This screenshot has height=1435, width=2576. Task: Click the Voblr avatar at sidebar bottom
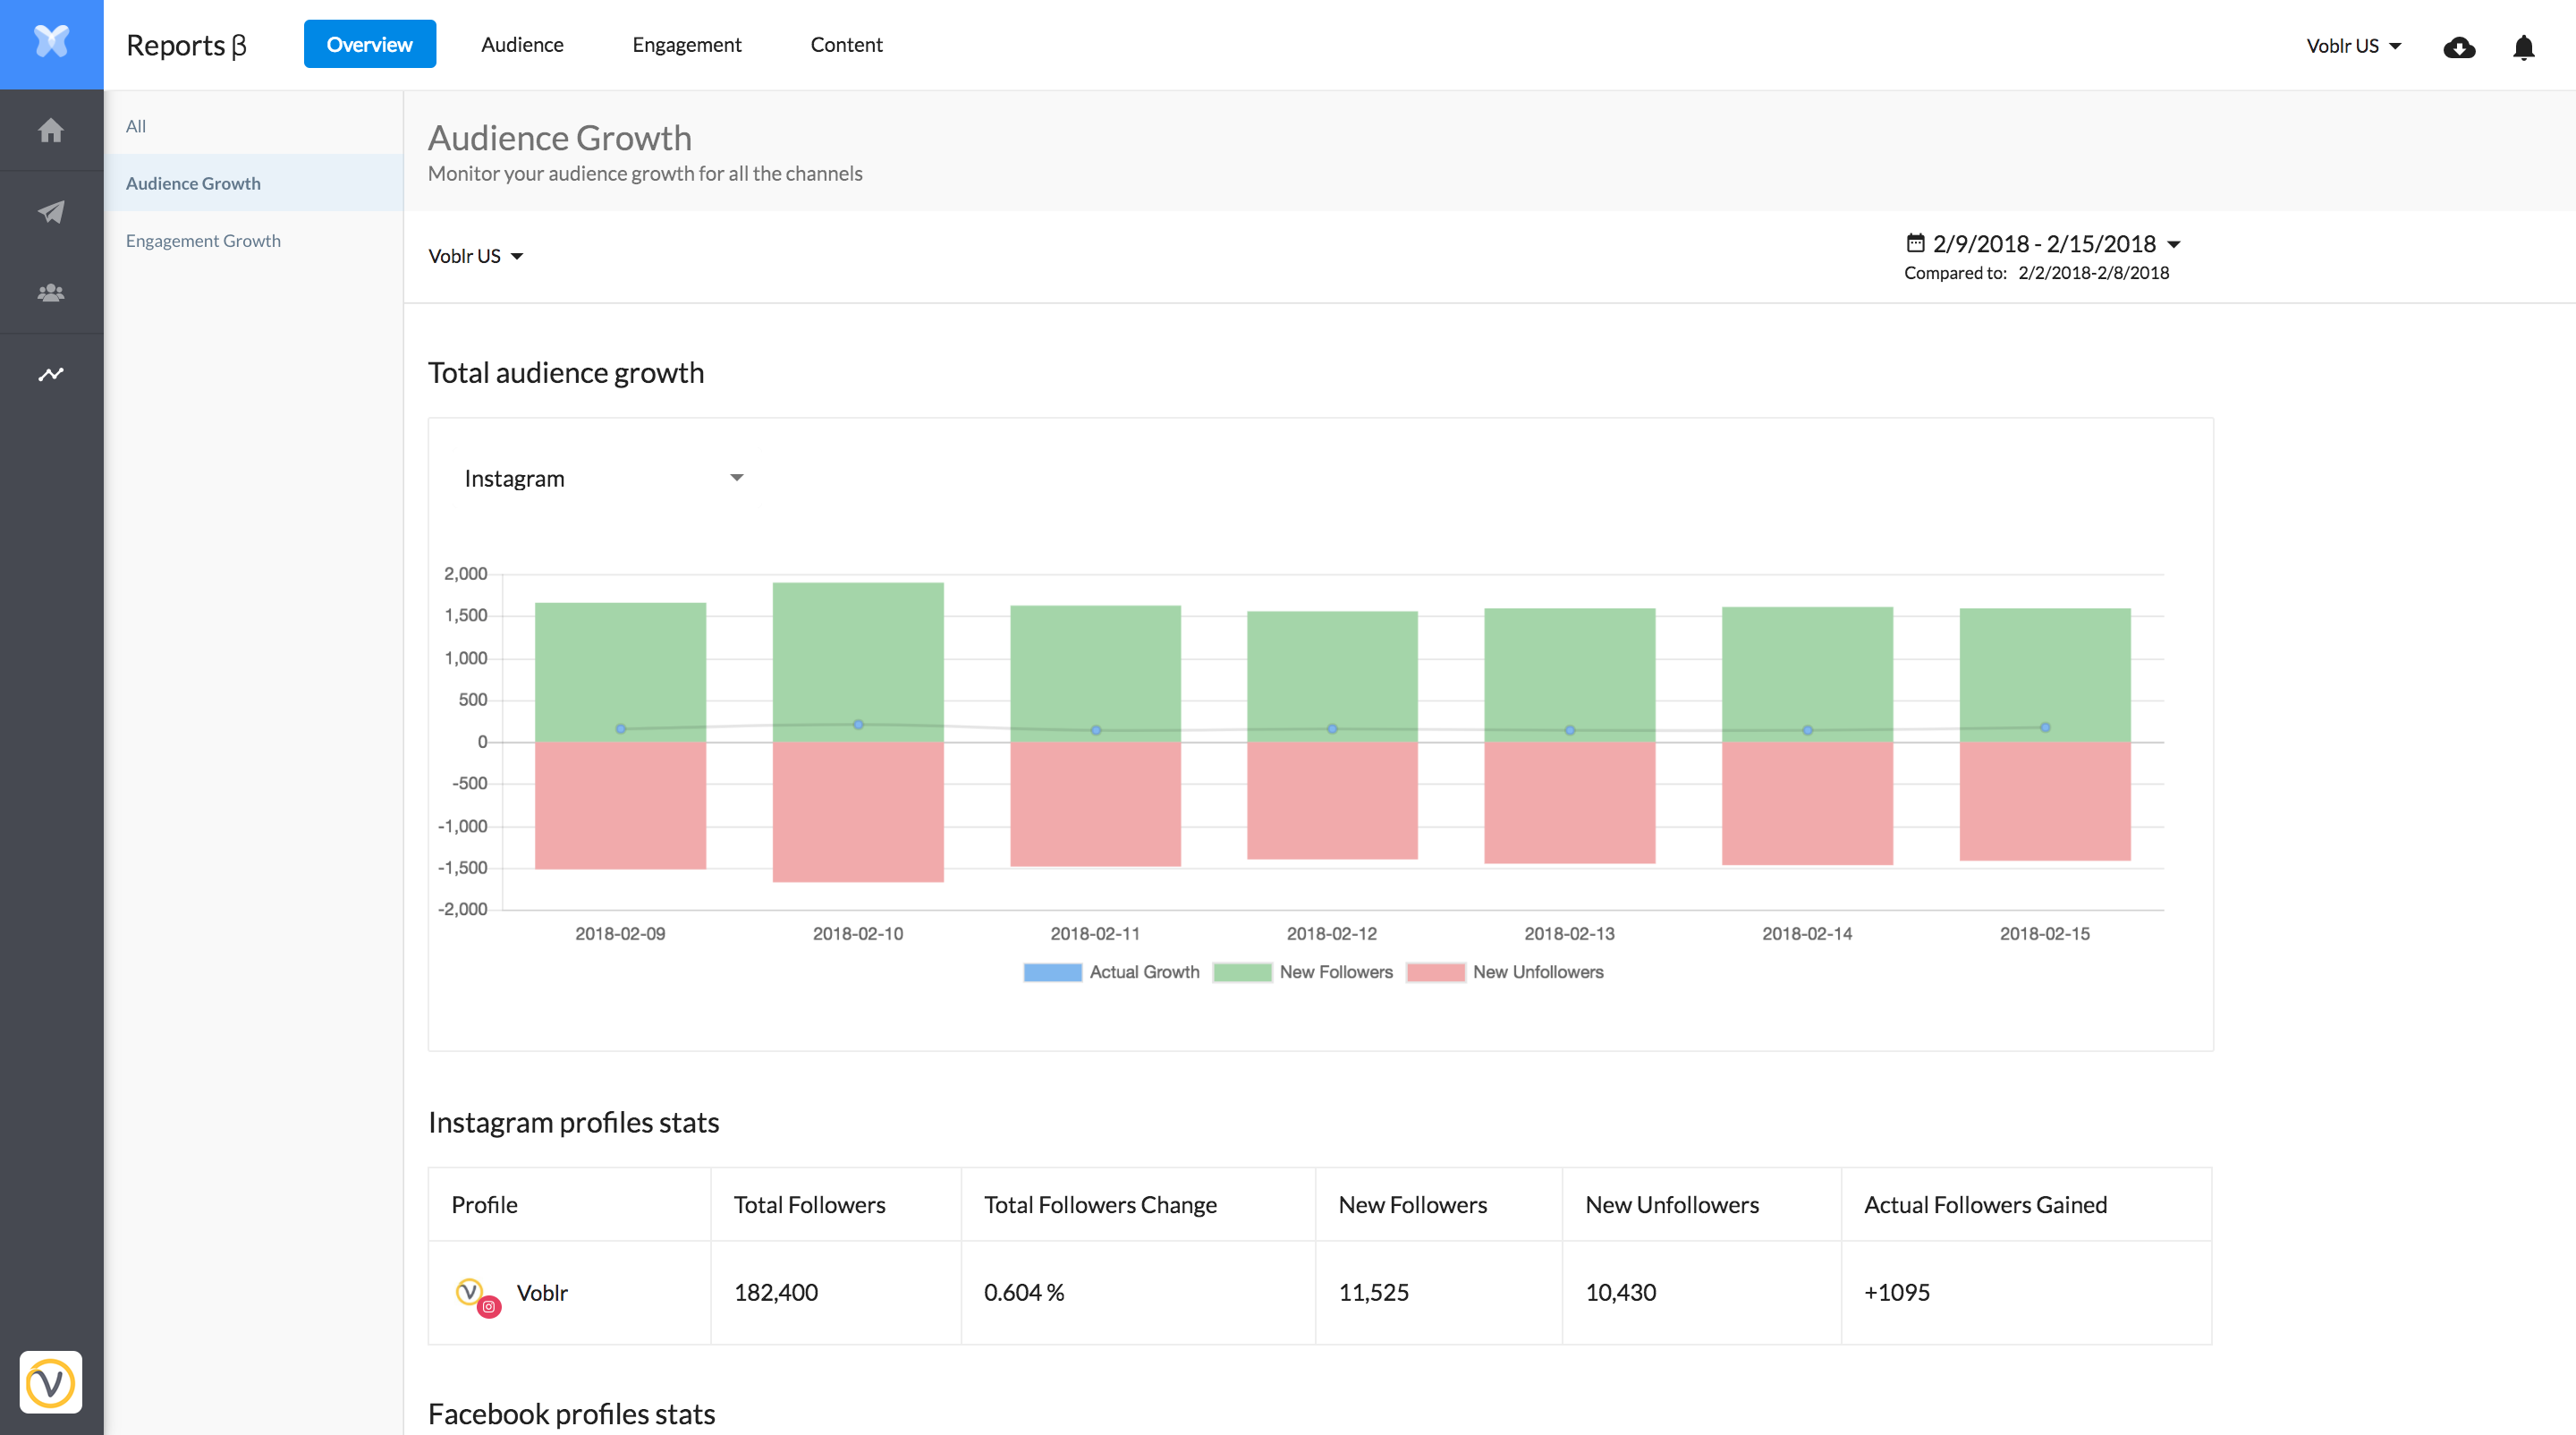[x=51, y=1382]
